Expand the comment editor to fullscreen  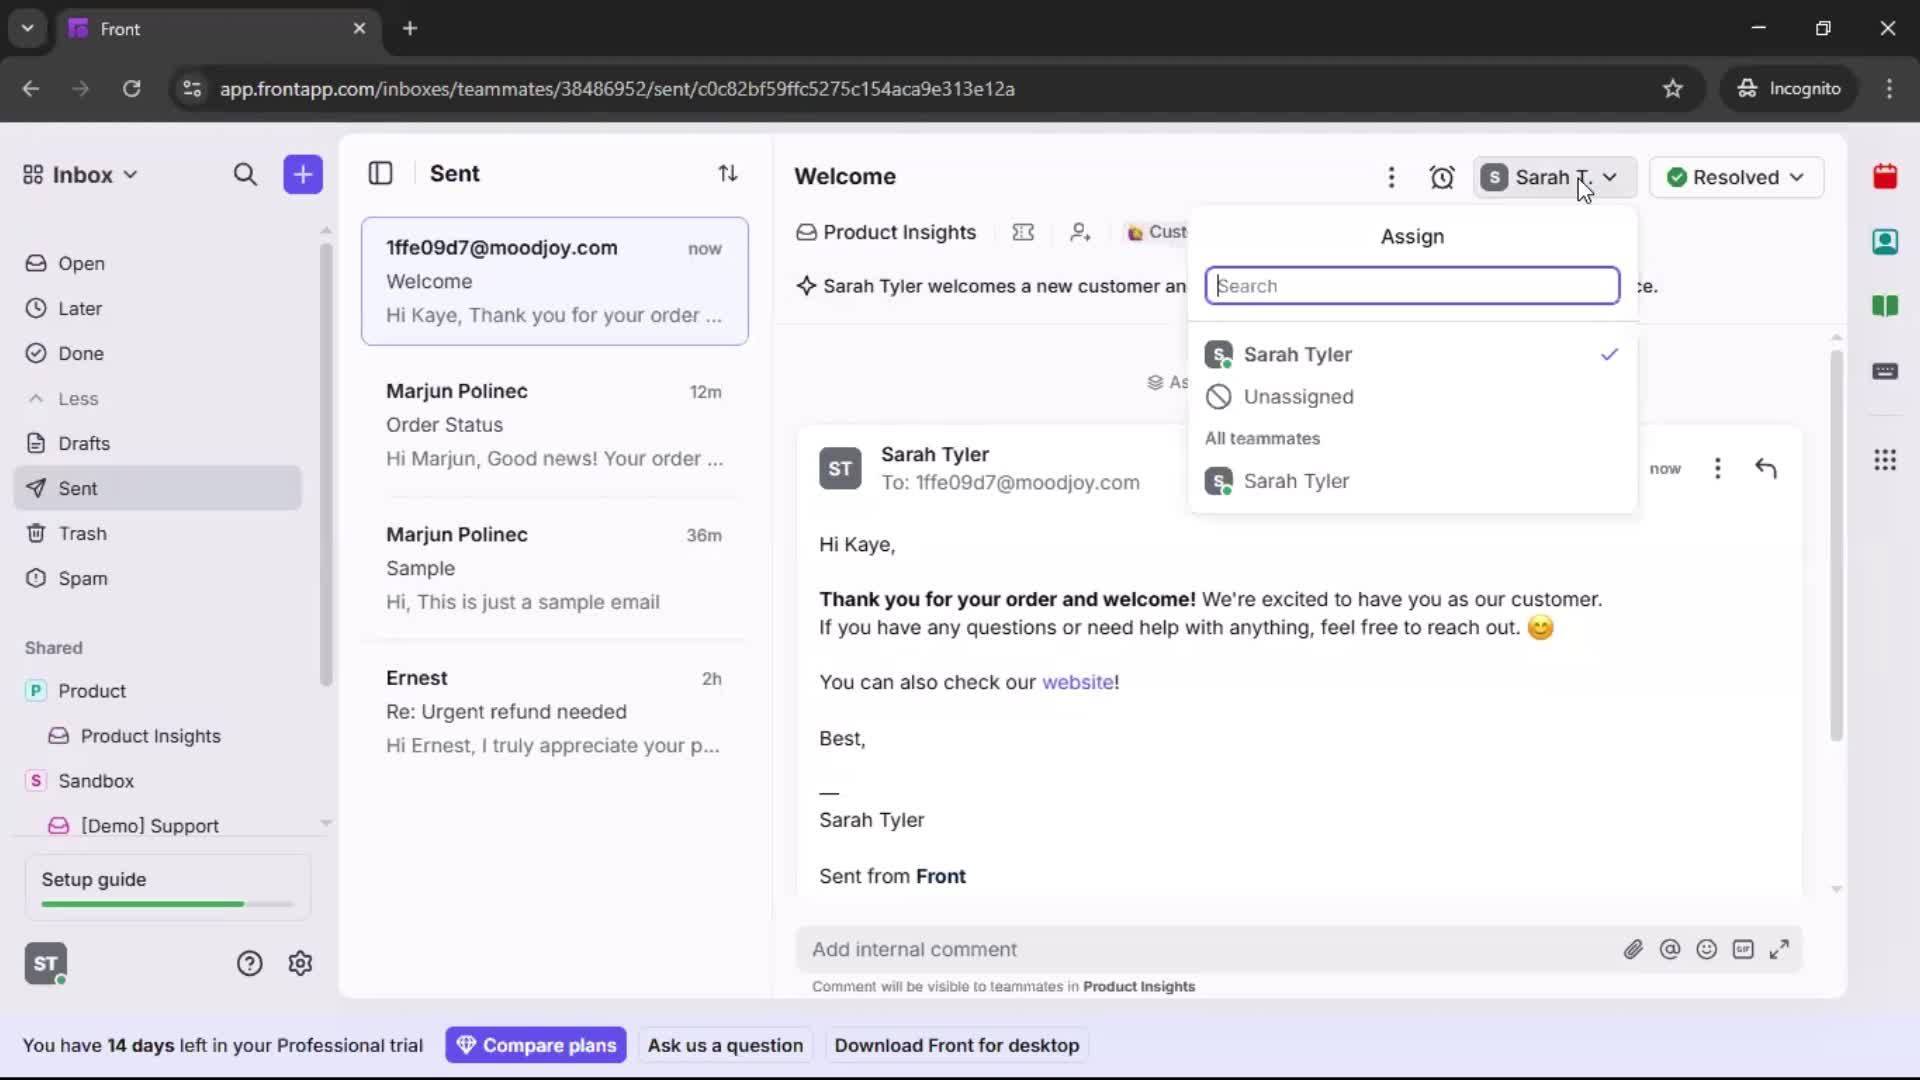1781,949
